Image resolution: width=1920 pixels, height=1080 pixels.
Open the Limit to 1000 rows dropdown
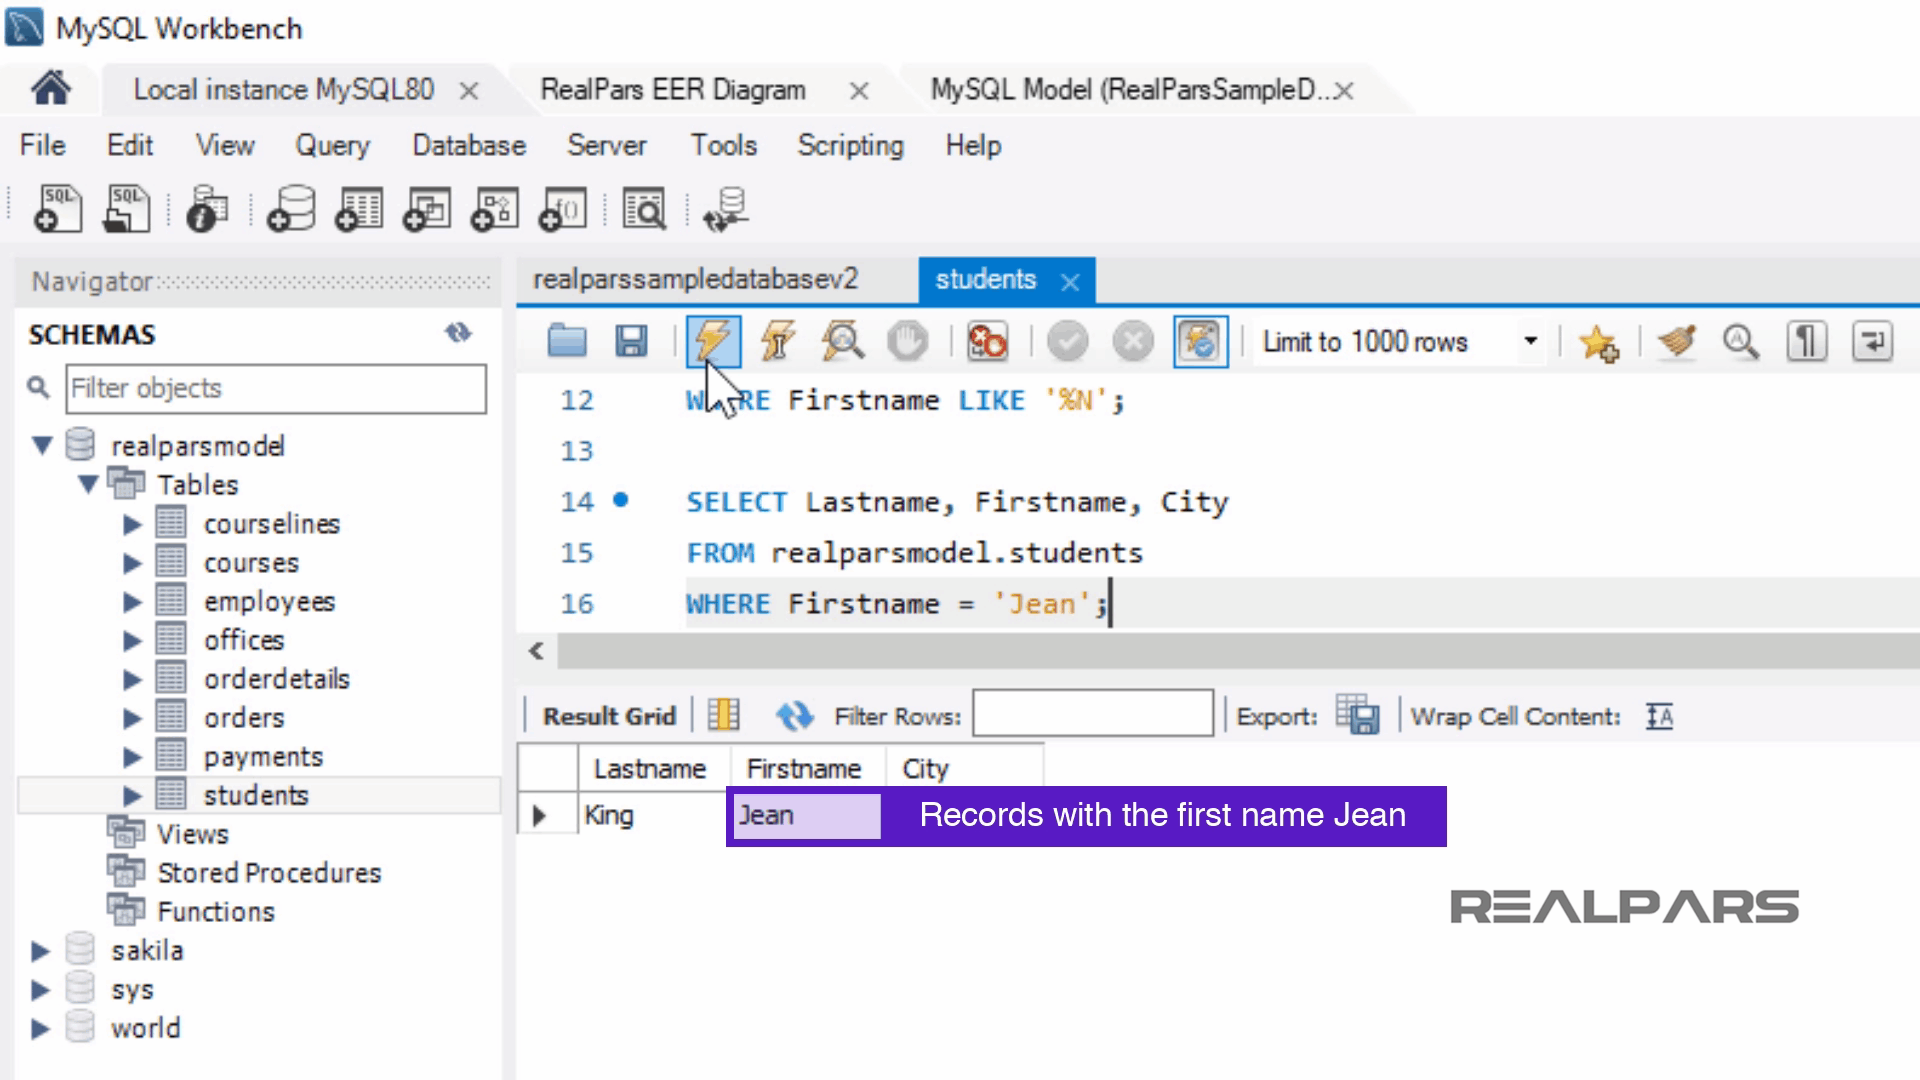(x=1530, y=341)
